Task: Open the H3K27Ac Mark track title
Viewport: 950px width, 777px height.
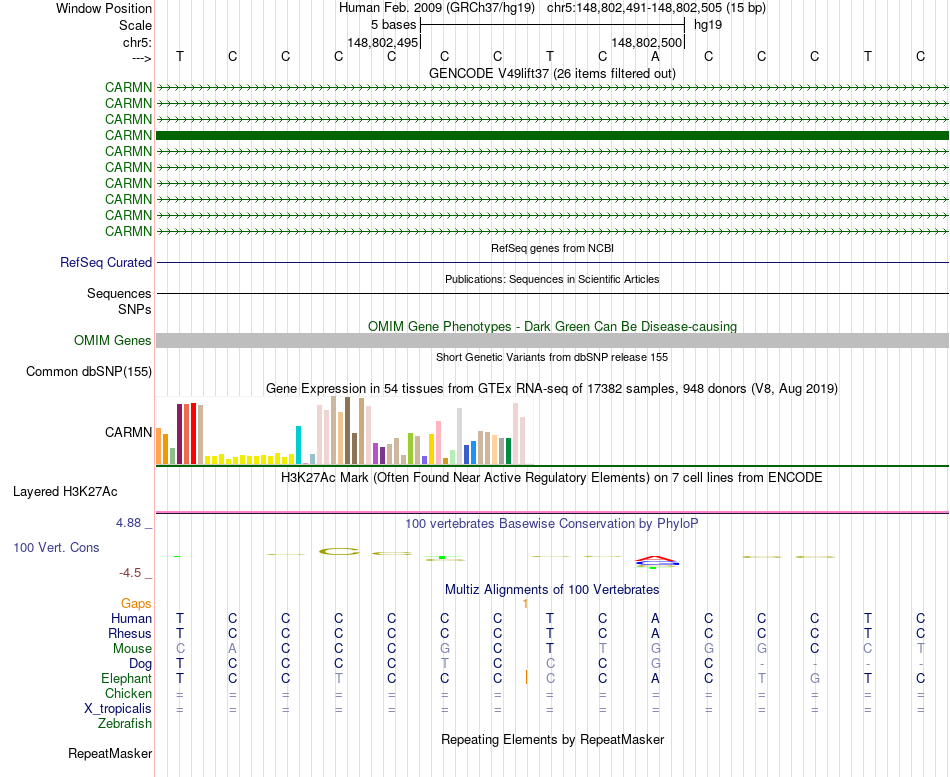Action: pyautogui.click(x=552, y=478)
